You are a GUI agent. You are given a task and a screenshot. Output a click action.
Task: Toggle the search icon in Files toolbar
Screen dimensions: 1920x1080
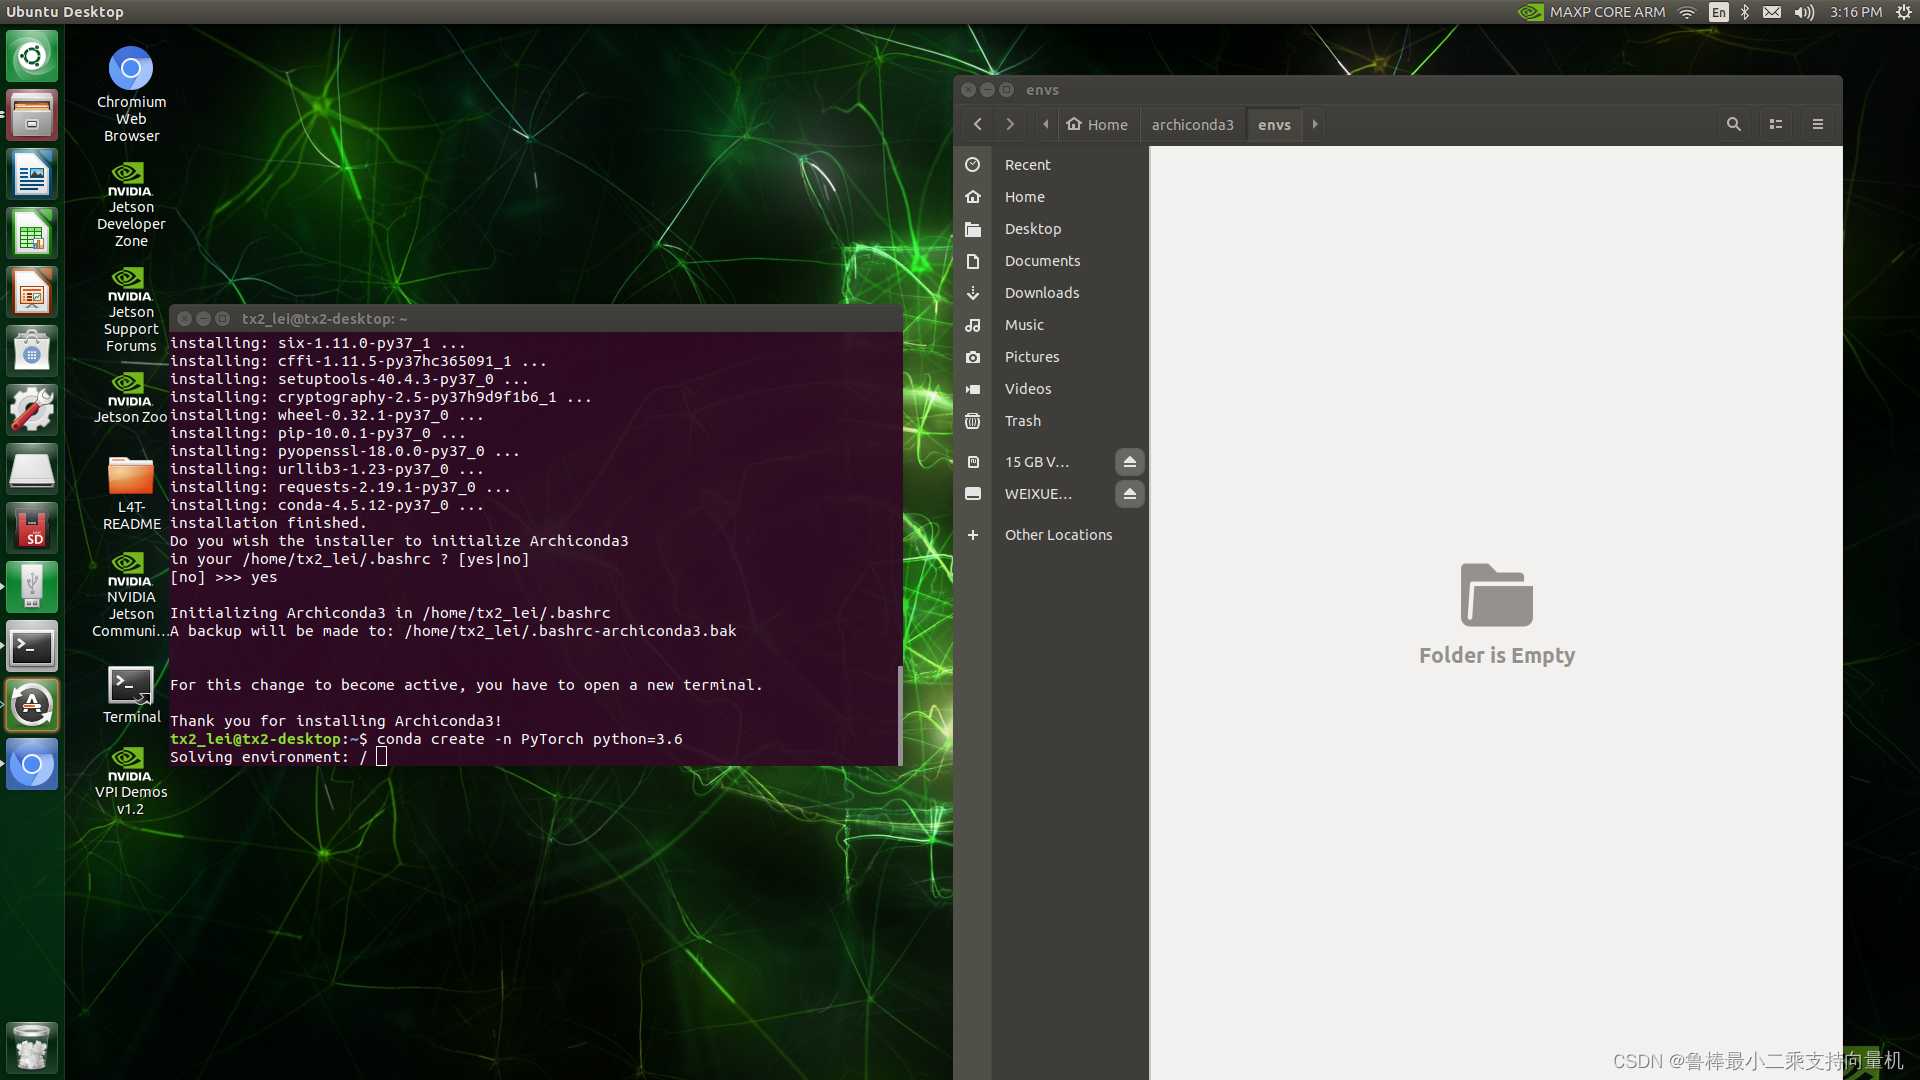click(1733, 124)
